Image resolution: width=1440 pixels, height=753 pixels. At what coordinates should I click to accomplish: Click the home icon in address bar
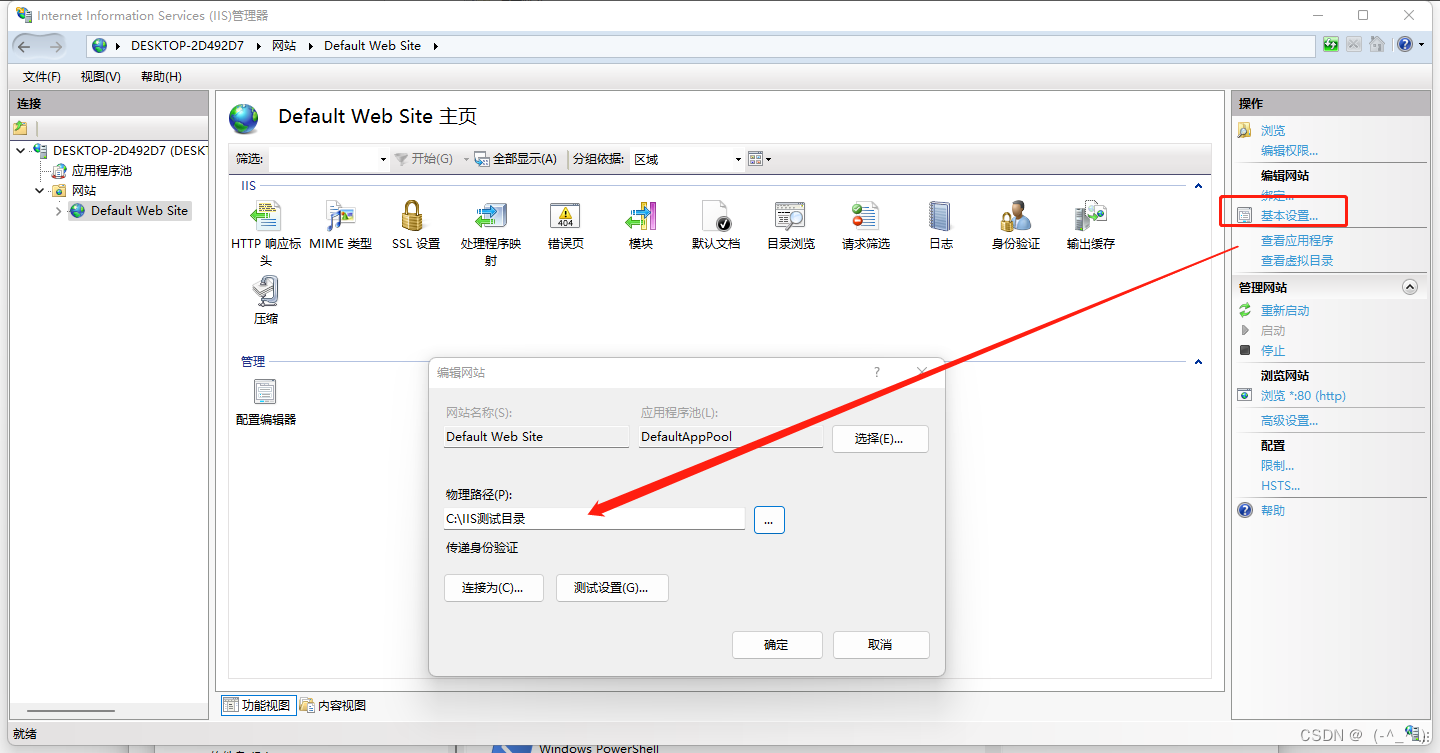pyautogui.click(x=1377, y=45)
